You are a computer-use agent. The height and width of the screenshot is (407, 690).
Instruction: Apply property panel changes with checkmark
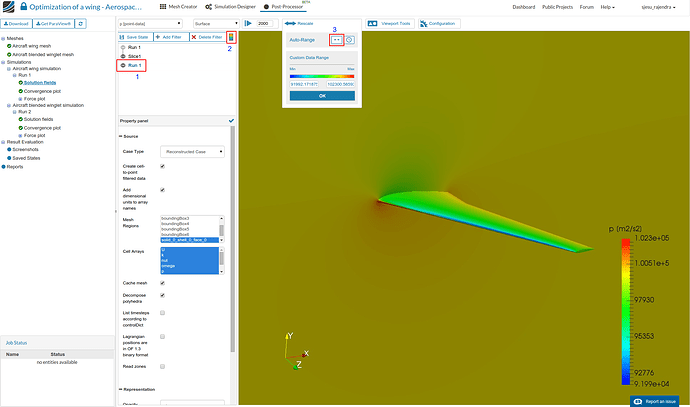coord(231,121)
